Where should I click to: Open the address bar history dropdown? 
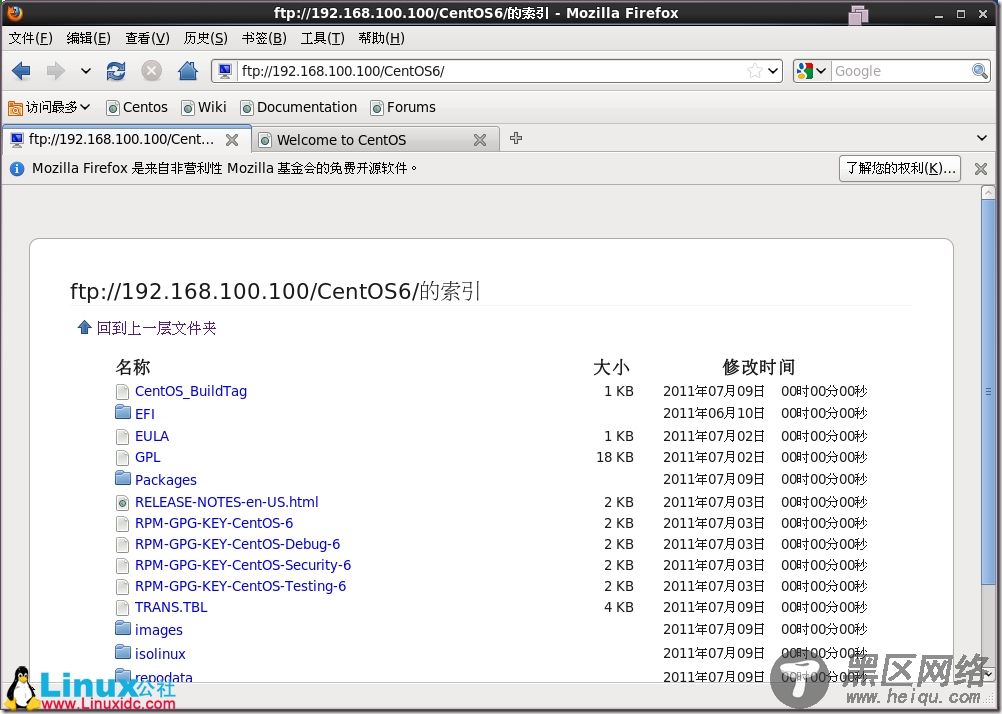pos(773,71)
